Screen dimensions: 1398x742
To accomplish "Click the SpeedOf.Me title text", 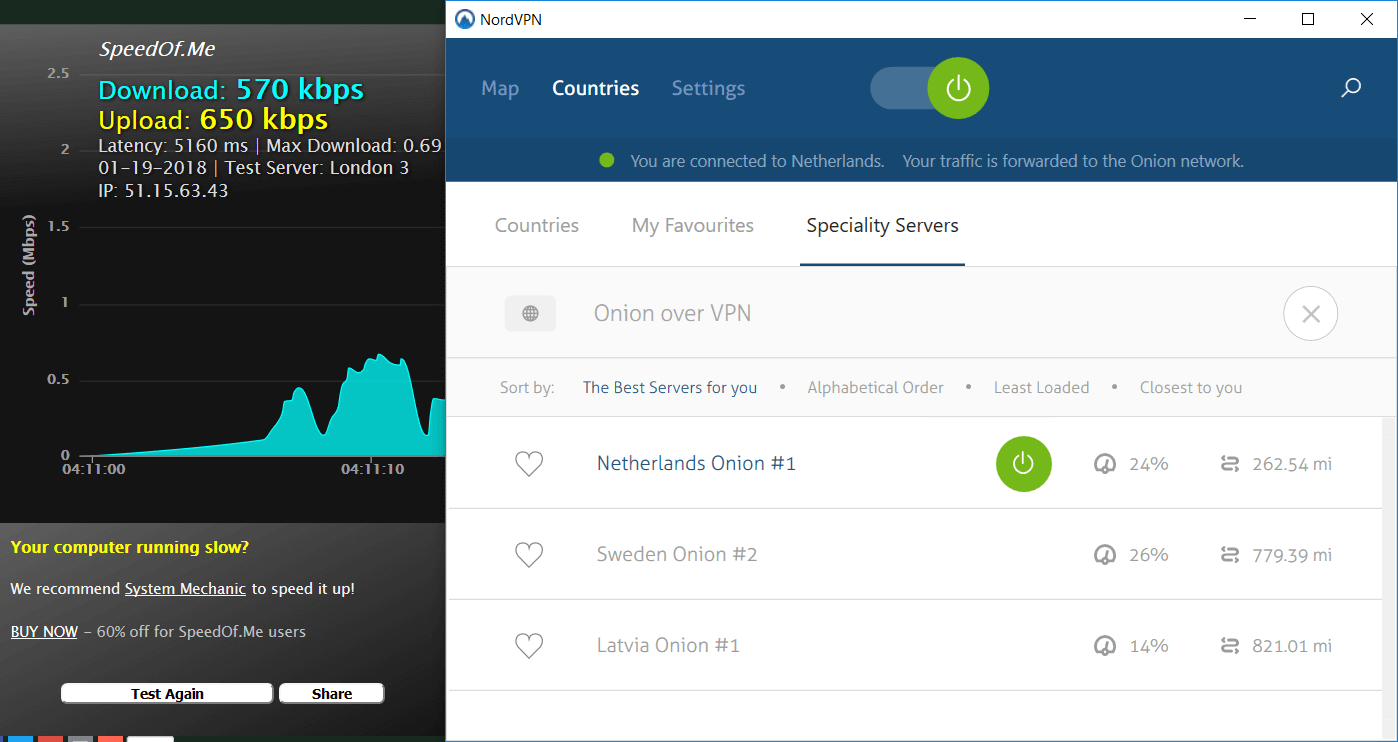I will (x=157, y=49).
